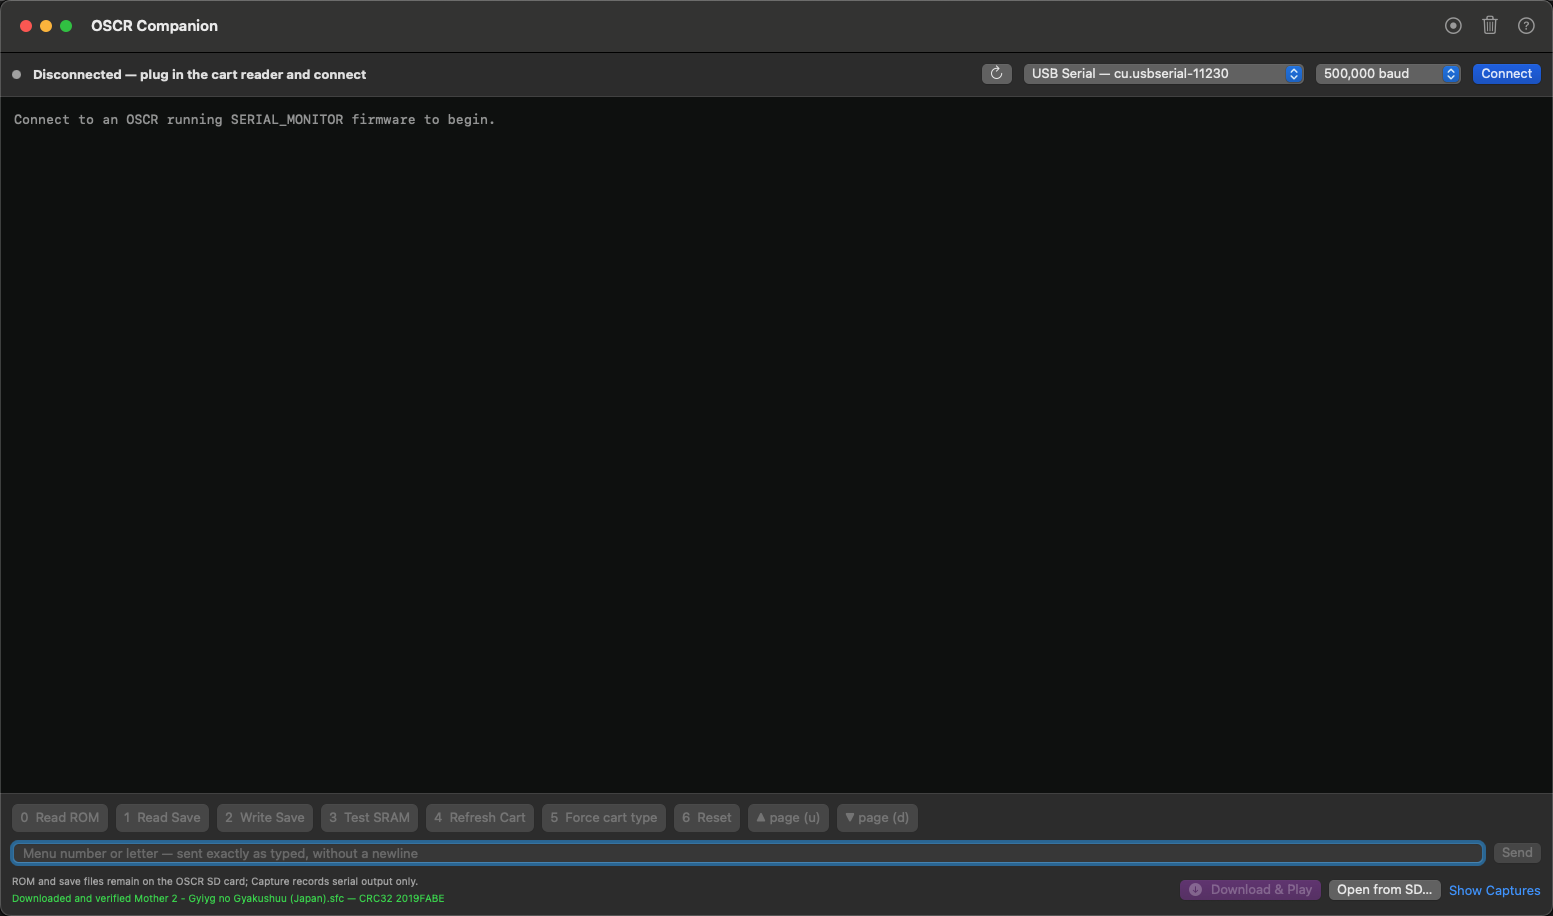Open the 500,000 baud rate dropdown
The width and height of the screenshot is (1553, 916).
[x=1388, y=74]
